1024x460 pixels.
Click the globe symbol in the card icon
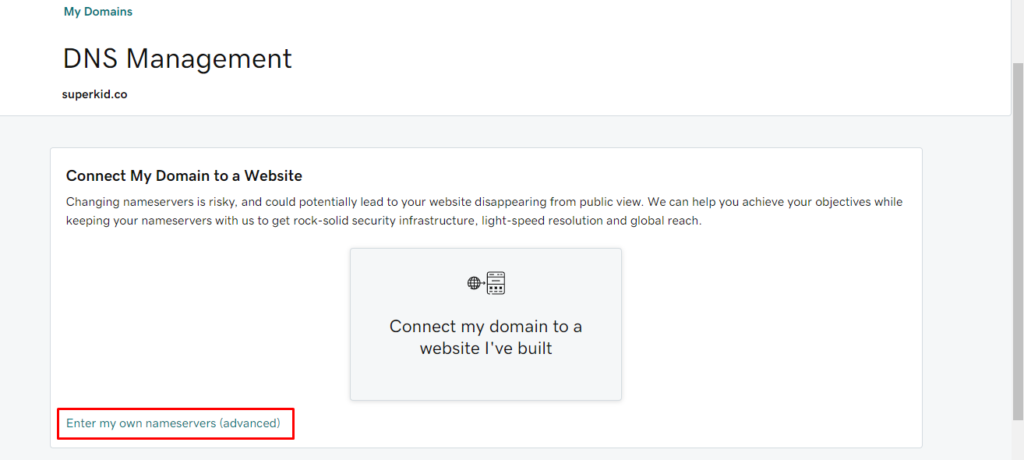(x=473, y=283)
